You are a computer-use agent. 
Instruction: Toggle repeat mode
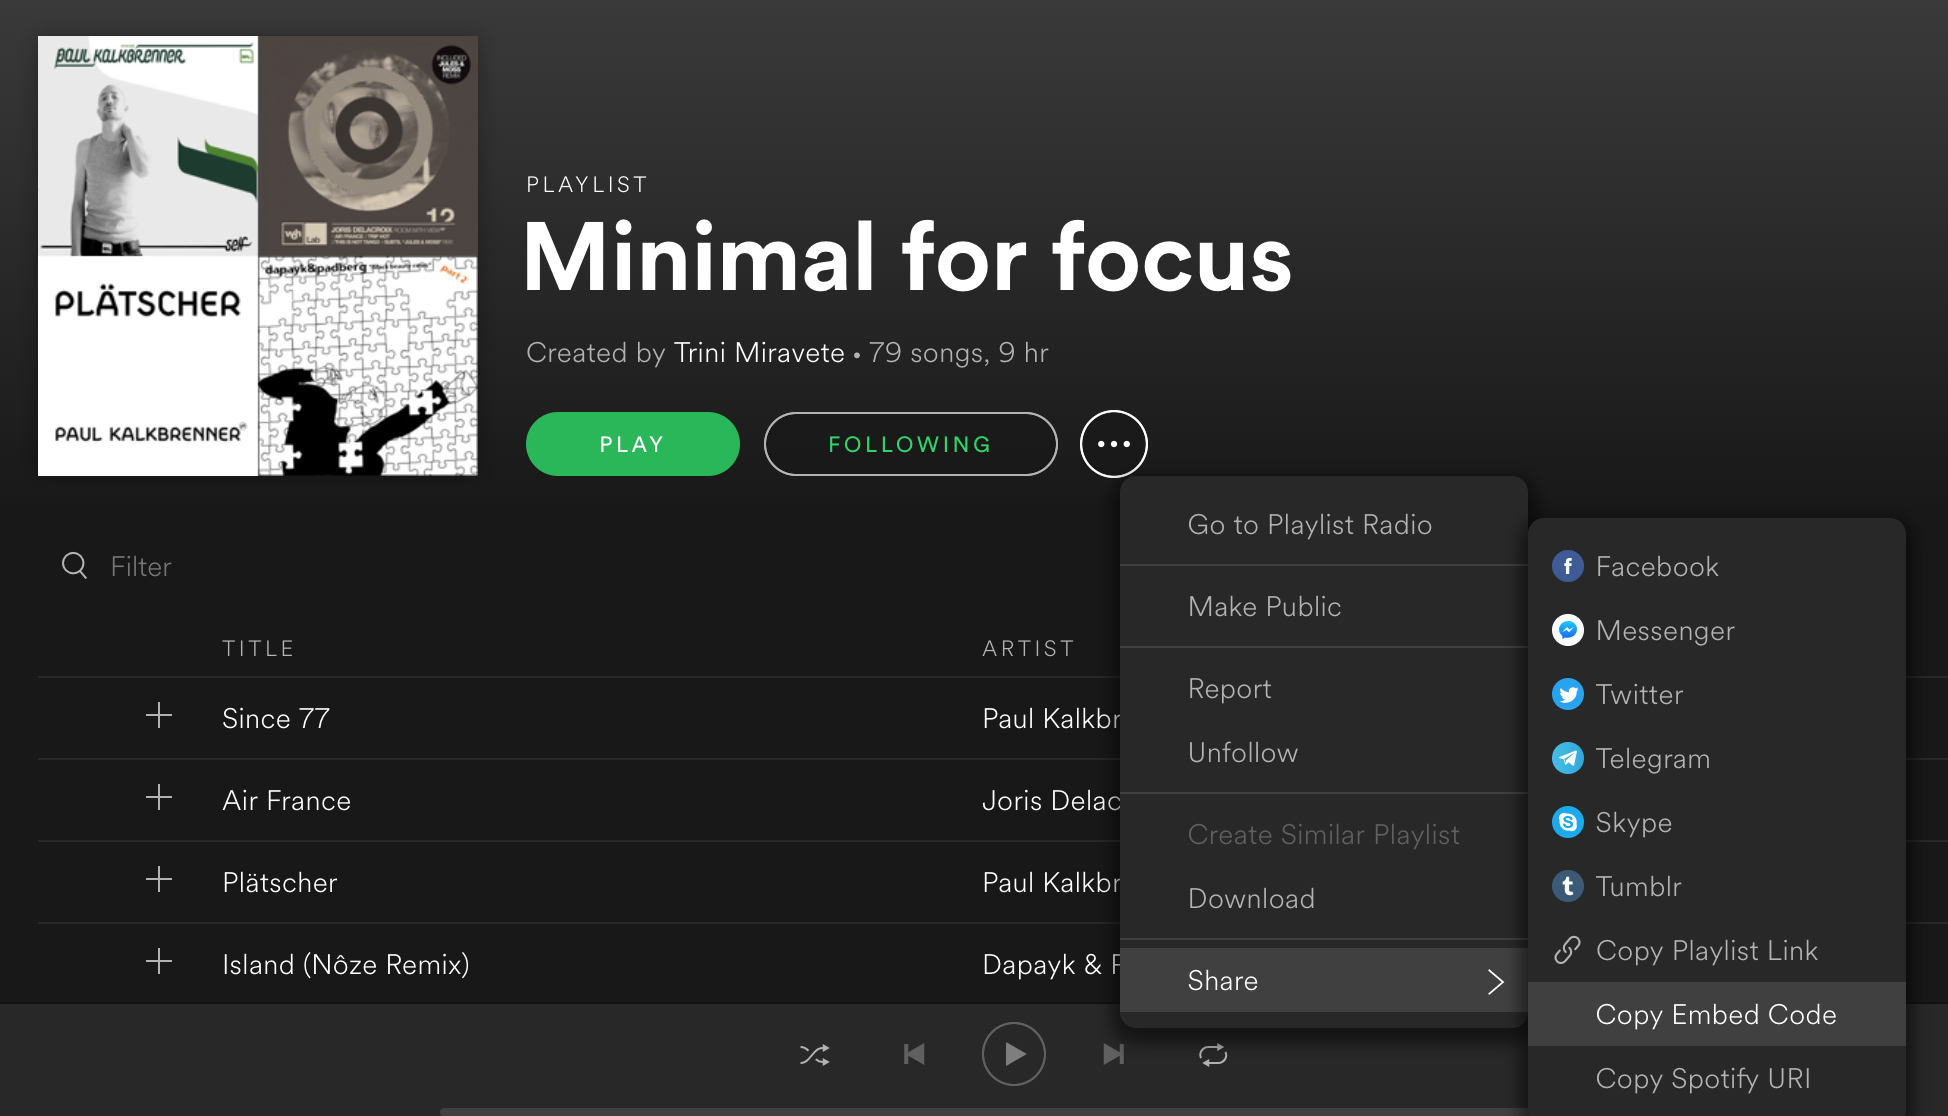pyautogui.click(x=1213, y=1055)
